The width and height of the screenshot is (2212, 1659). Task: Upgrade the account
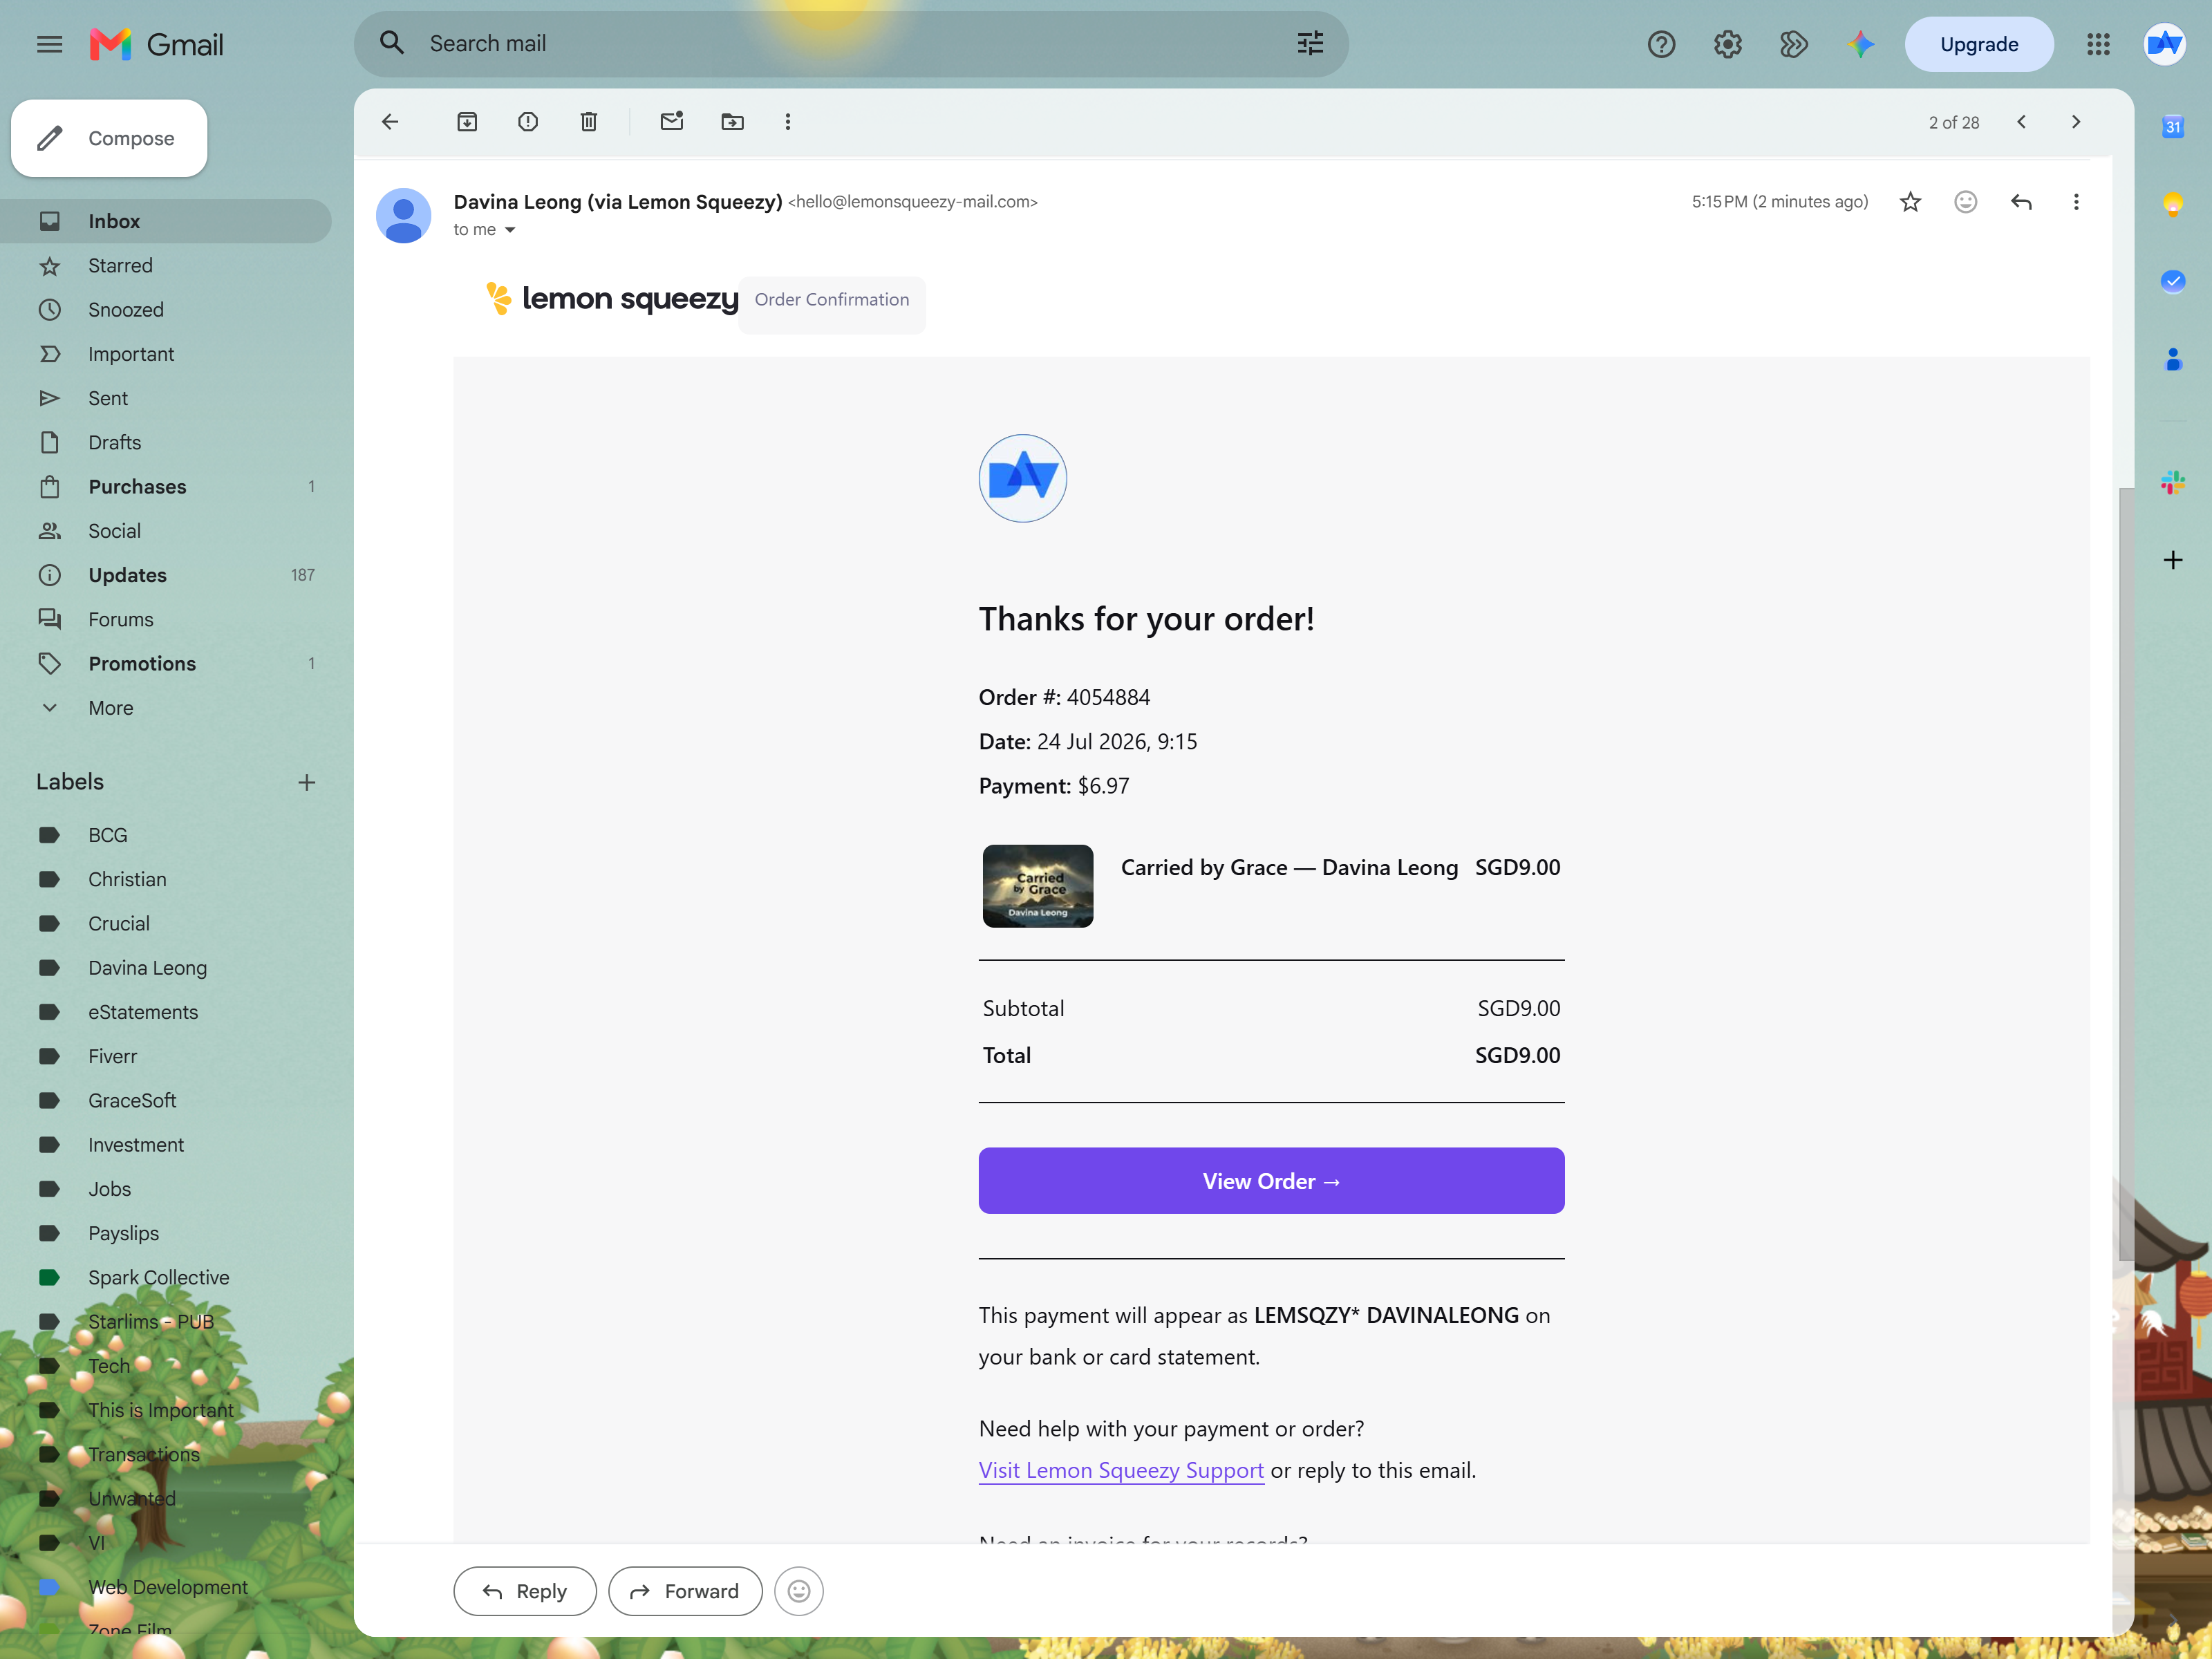1979,44
